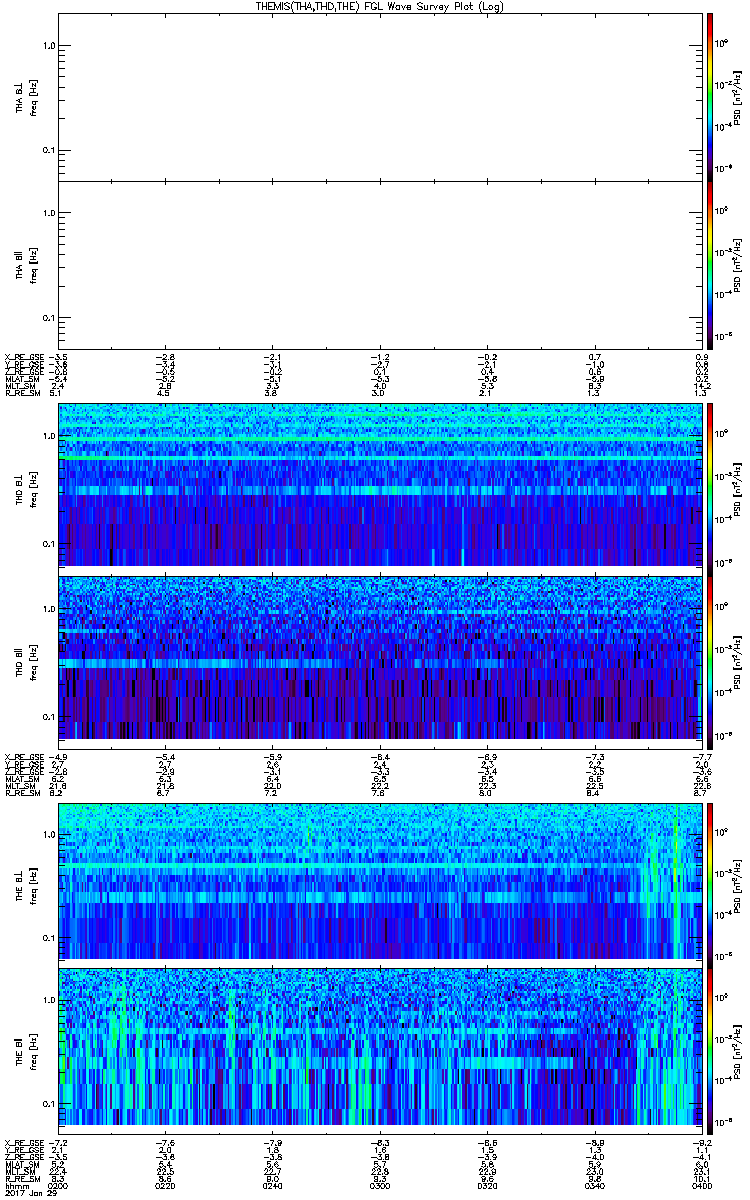Click the empty THA B-parallel plot panel
This screenshot has height=1200, width=750.
[379, 264]
